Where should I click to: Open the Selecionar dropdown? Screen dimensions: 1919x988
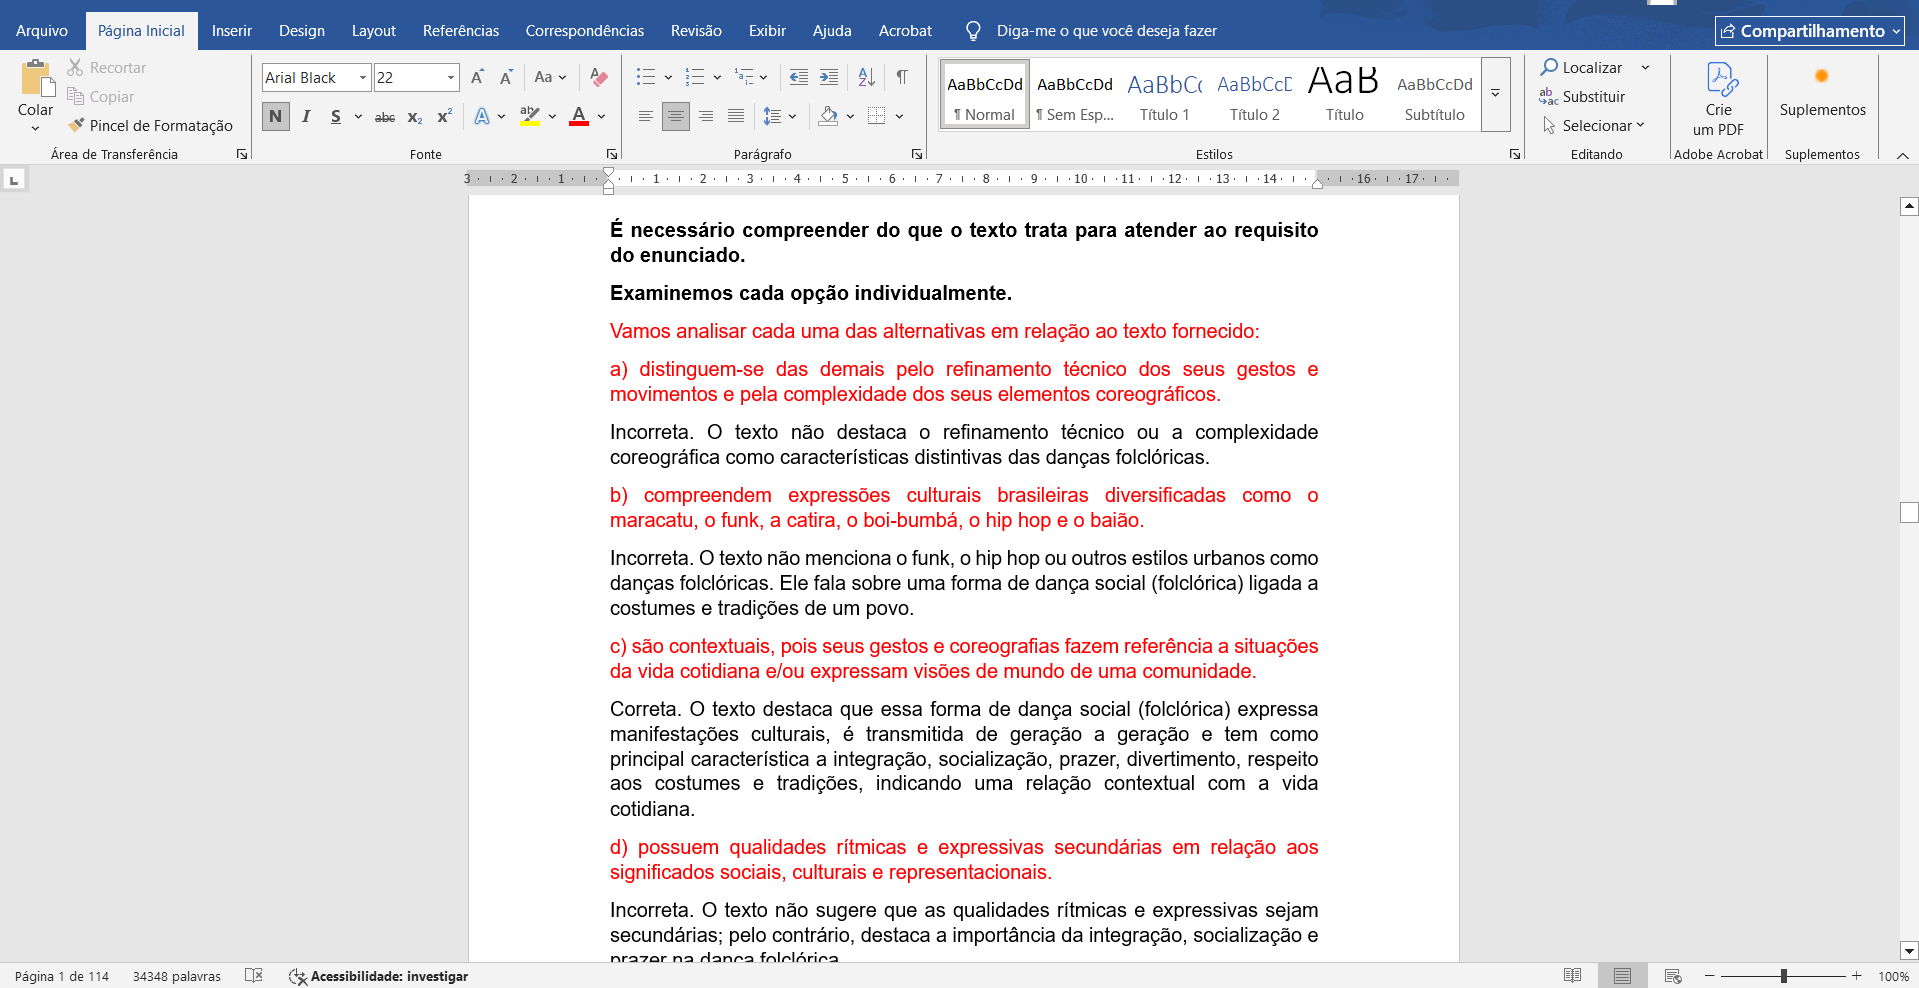coord(1594,125)
